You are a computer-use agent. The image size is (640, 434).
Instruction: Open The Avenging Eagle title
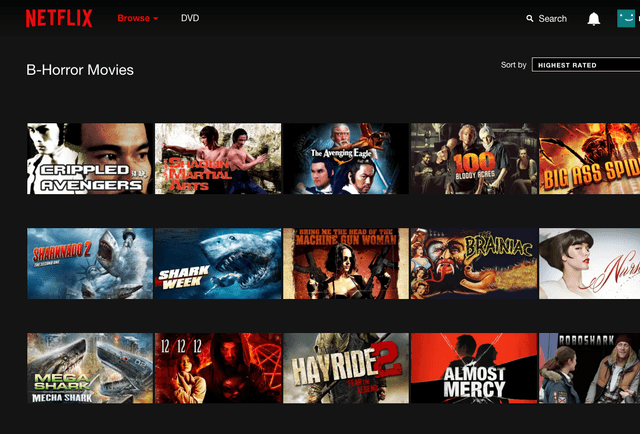tap(346, 159)
